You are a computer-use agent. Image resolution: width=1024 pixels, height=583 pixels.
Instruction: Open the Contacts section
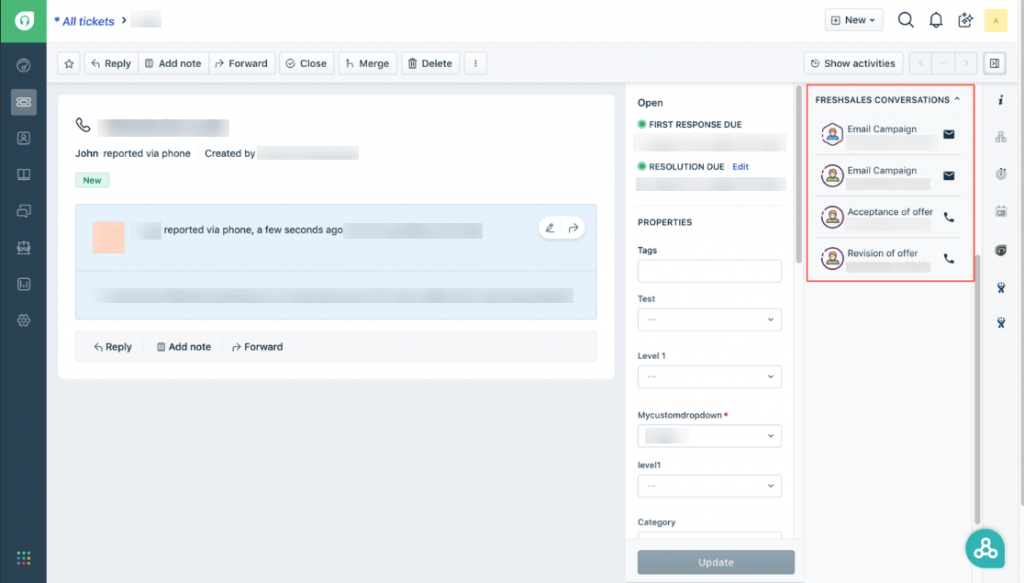[x=23, y=138]
